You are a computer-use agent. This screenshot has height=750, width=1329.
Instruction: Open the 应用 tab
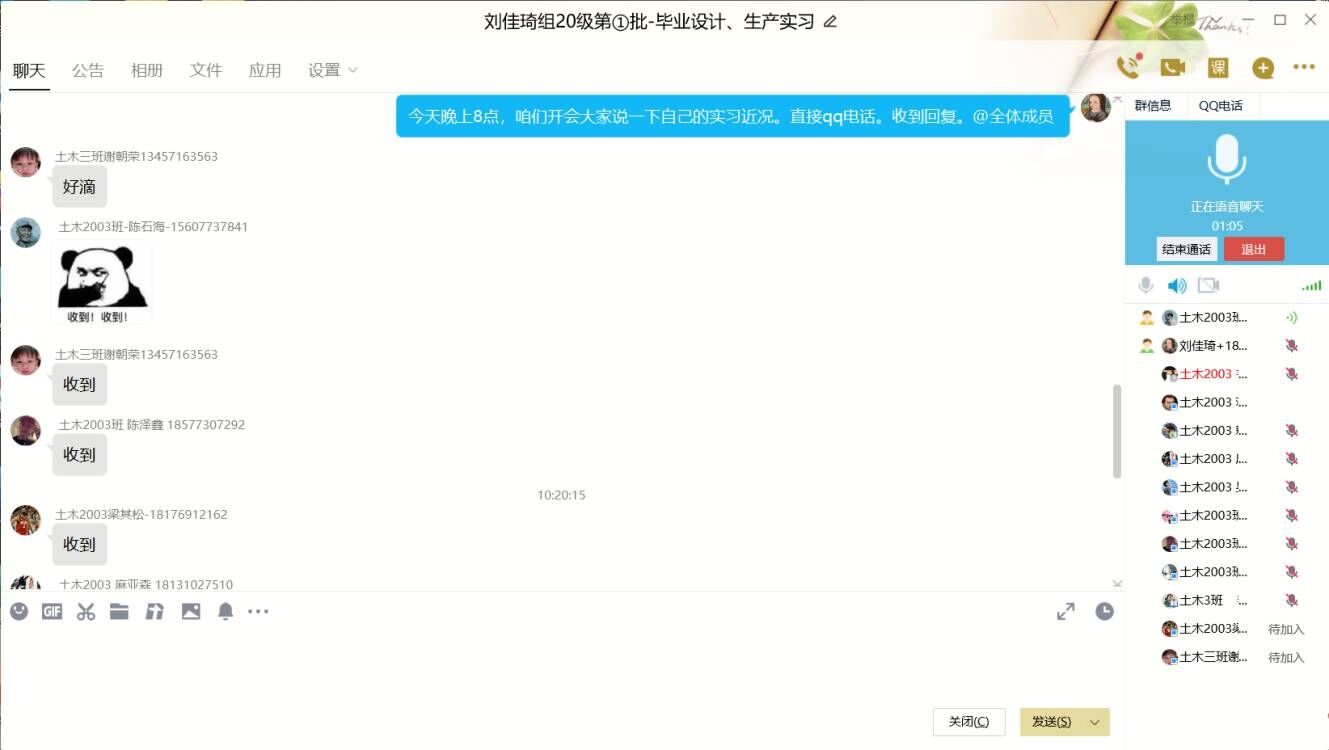tap(265, 70)
